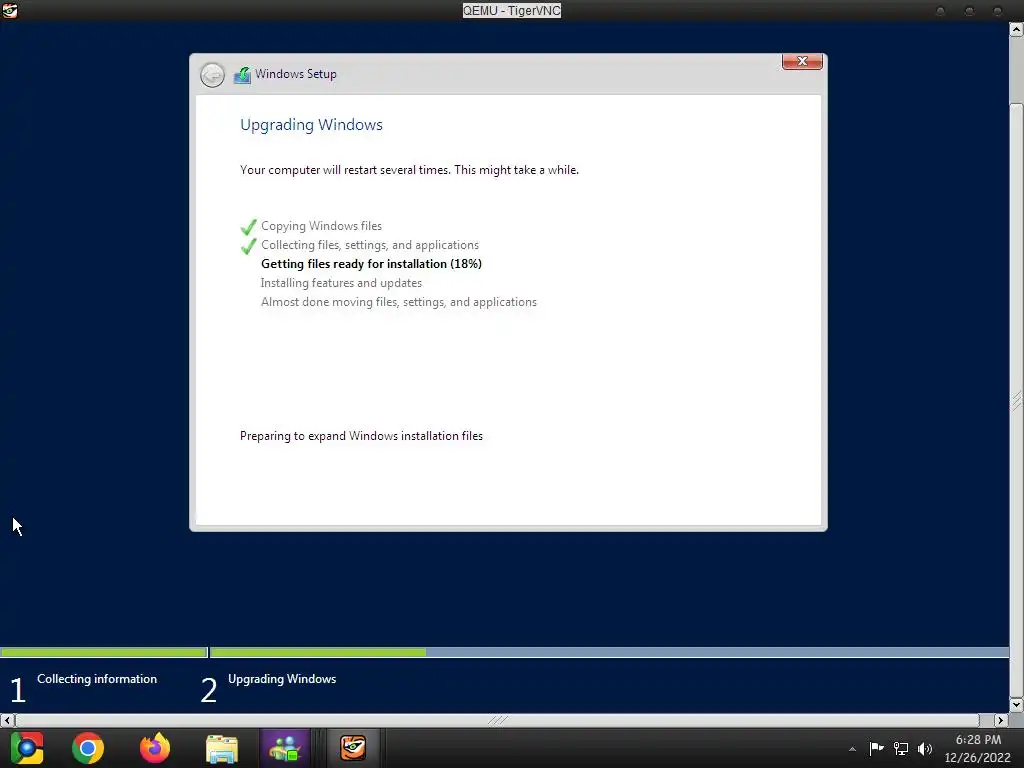Click step 1 "Collecting information" label
The width and height of the screenshot is (1024, 768).
point(97,679)
